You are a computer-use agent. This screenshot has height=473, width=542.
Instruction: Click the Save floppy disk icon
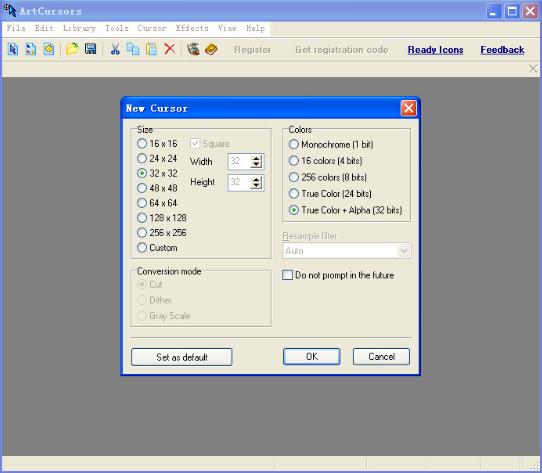tap(91, 49)
